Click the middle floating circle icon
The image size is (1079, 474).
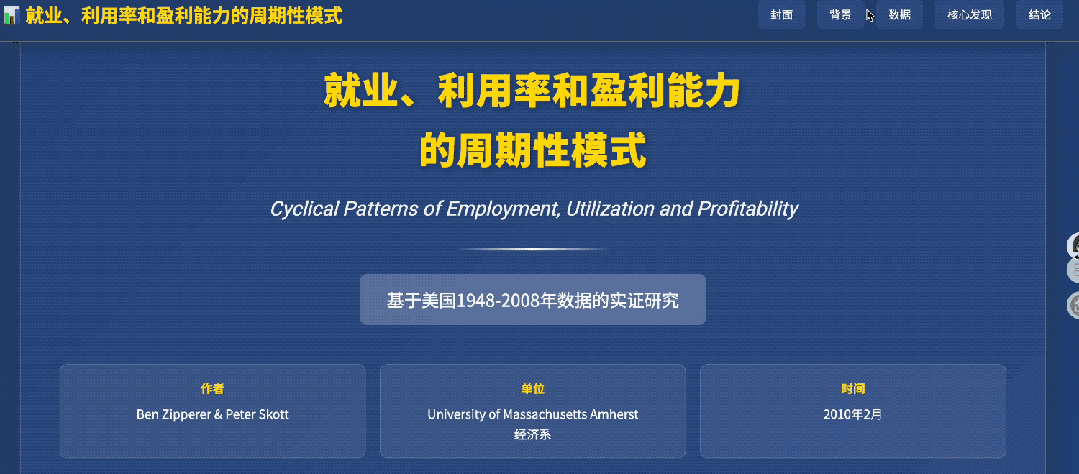click(x=1074, y=272)
